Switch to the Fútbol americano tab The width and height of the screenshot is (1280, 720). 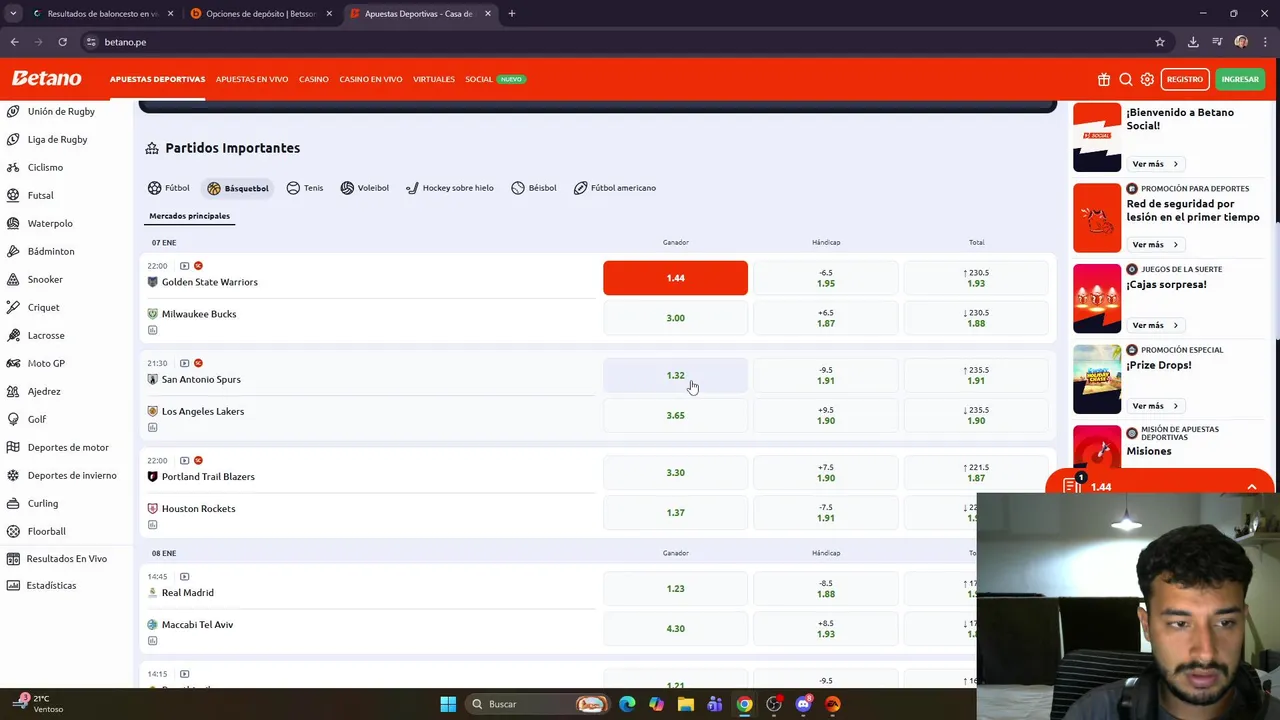point(615,188)
